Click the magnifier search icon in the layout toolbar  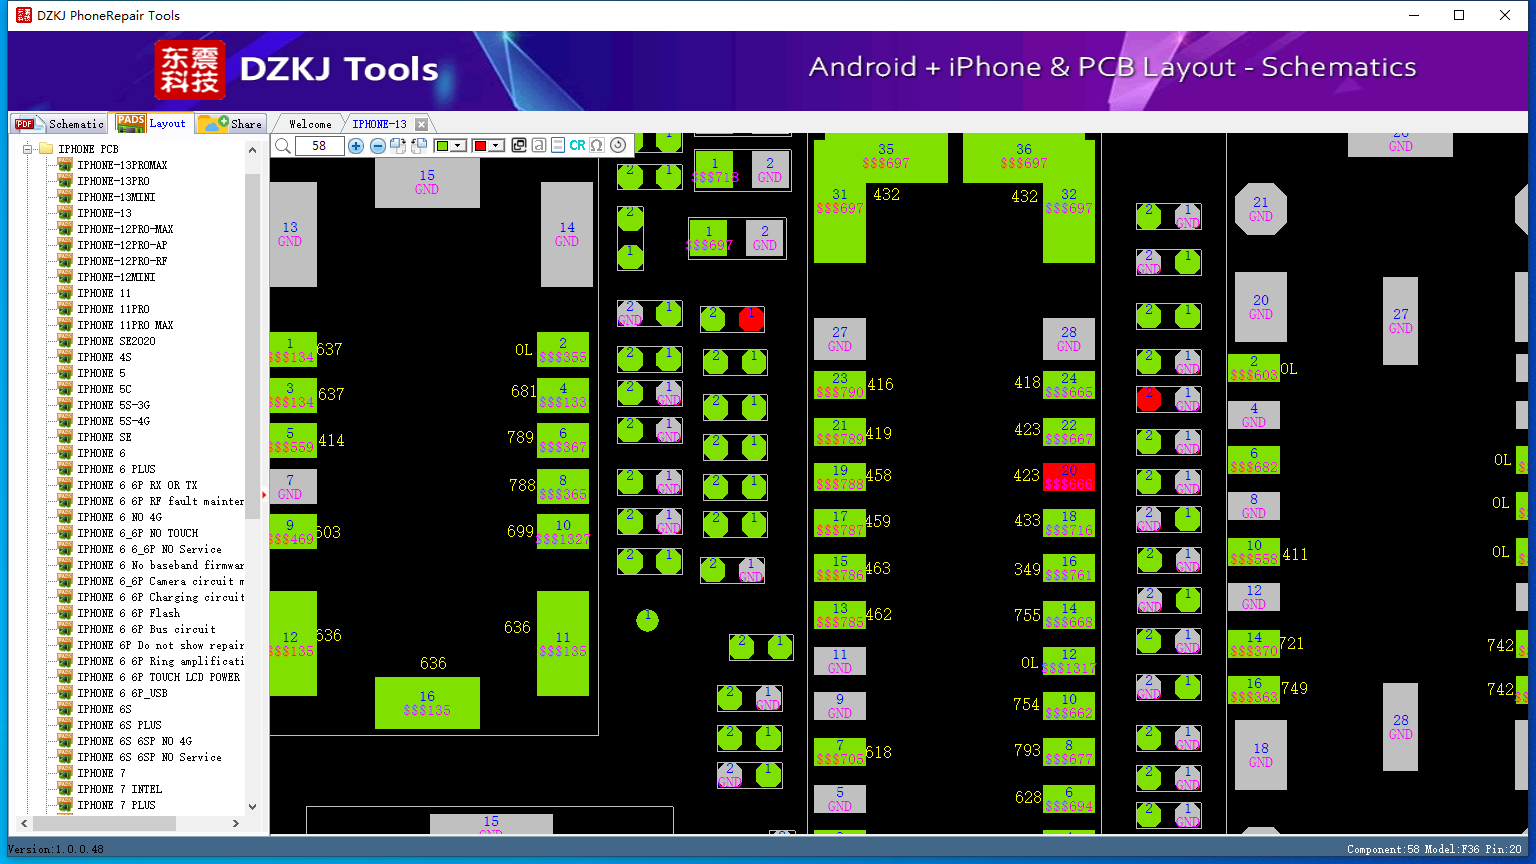tap(283, 146)
